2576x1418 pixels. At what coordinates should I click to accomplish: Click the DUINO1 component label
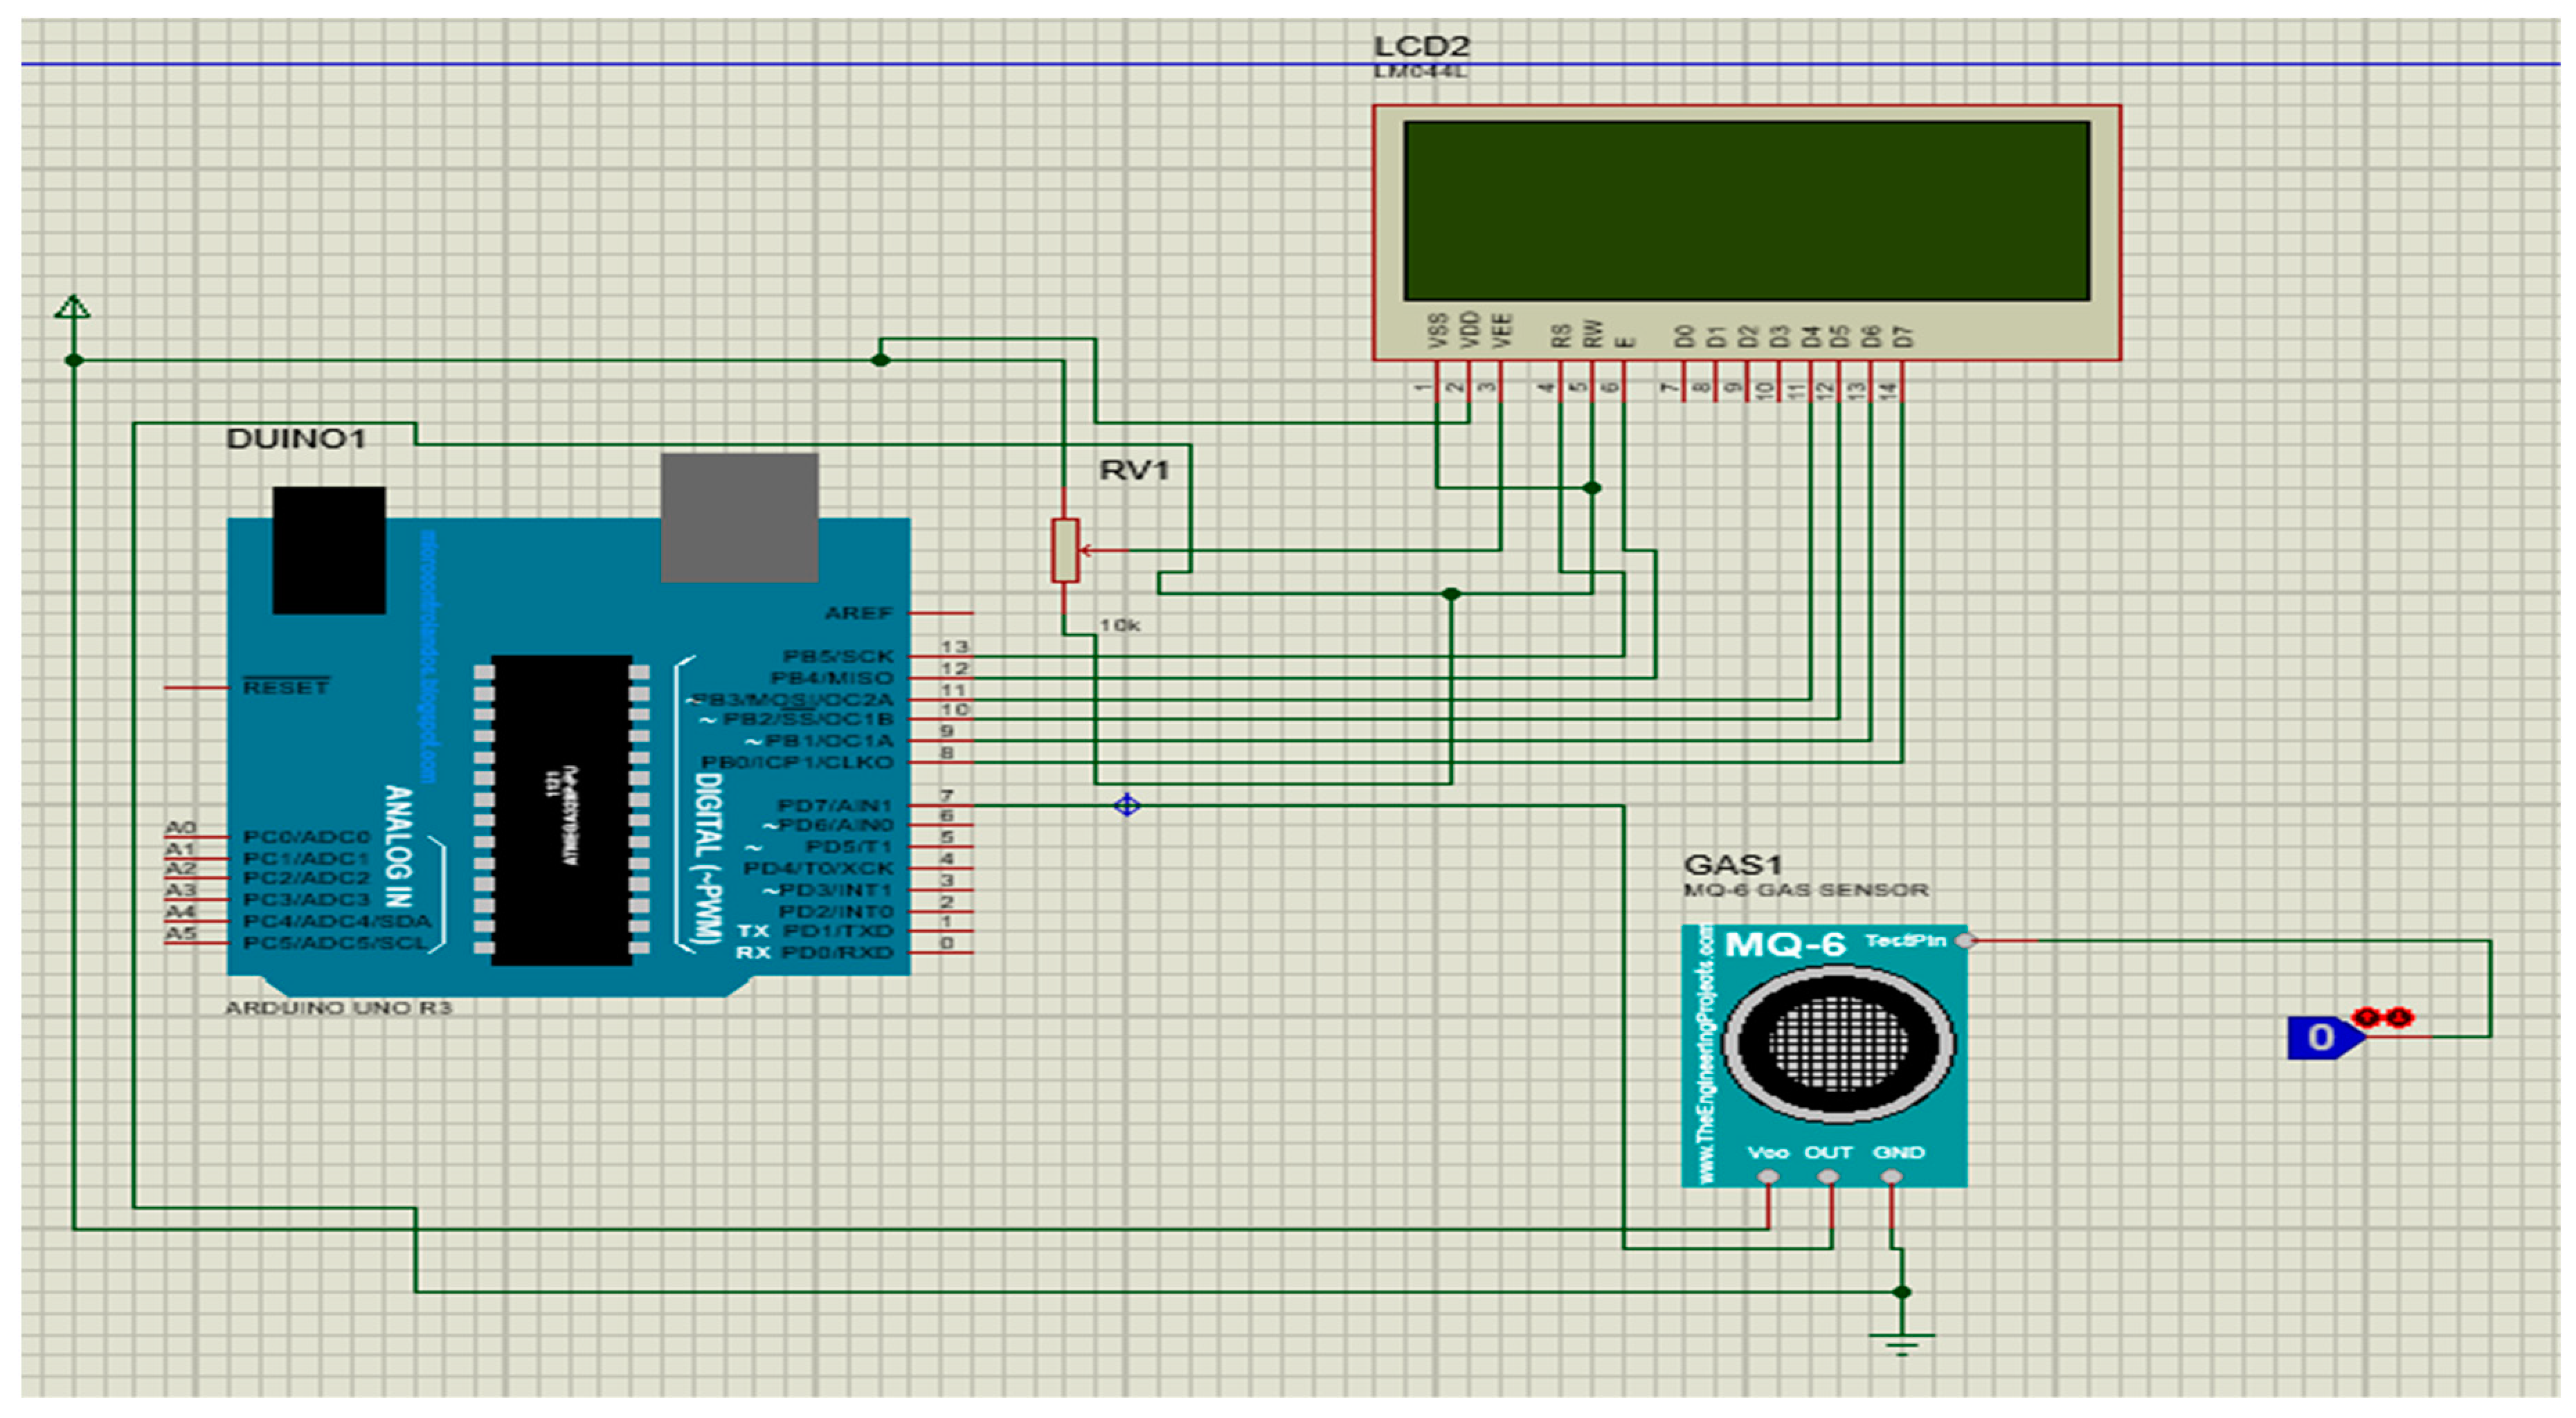point(296,438)
